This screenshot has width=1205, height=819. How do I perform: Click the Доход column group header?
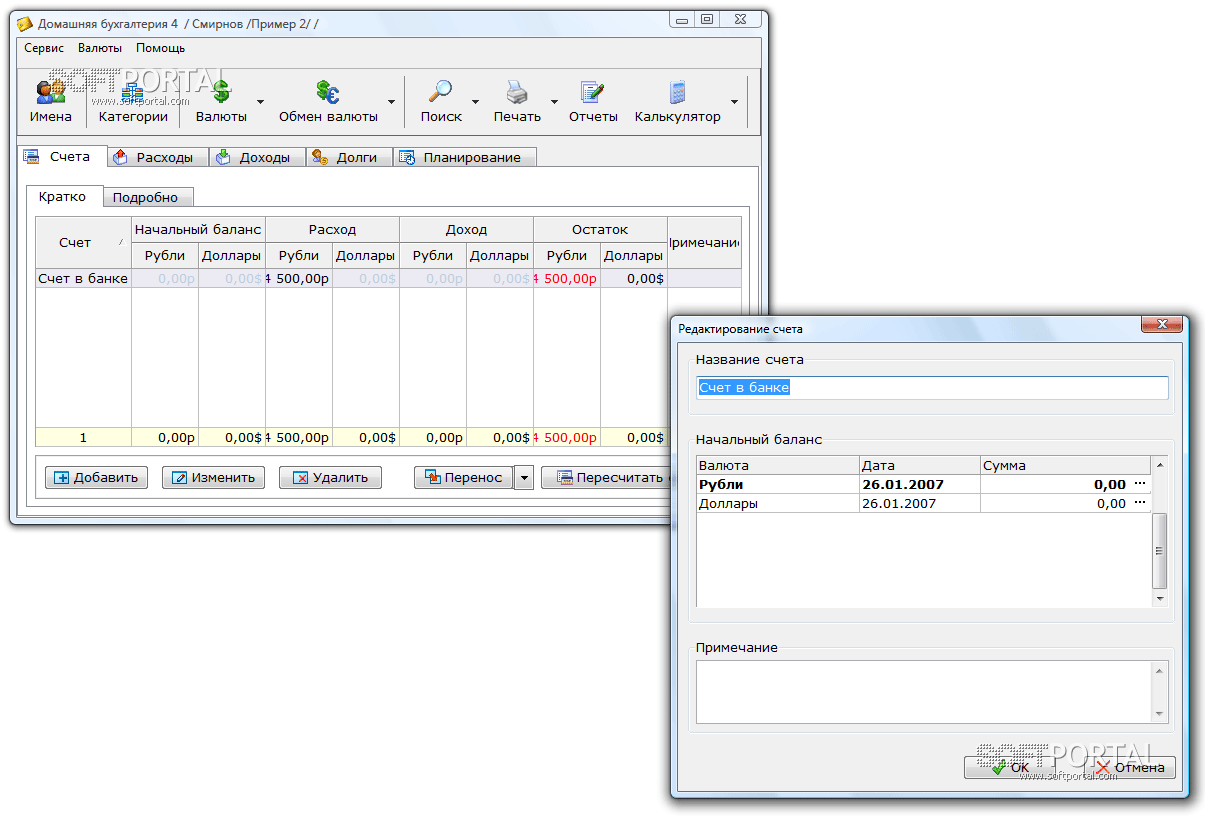coord(466,229)
